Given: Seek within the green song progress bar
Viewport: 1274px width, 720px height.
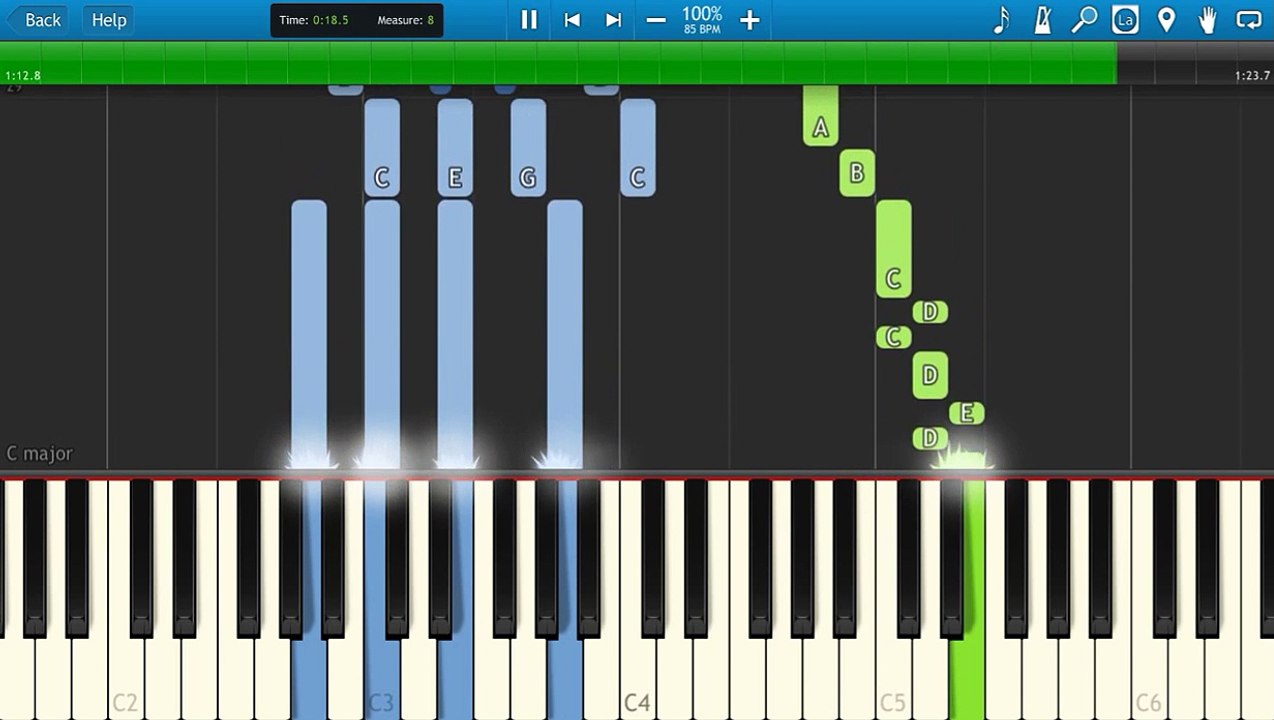Looking at the screenshot, I should click(558, 62).
